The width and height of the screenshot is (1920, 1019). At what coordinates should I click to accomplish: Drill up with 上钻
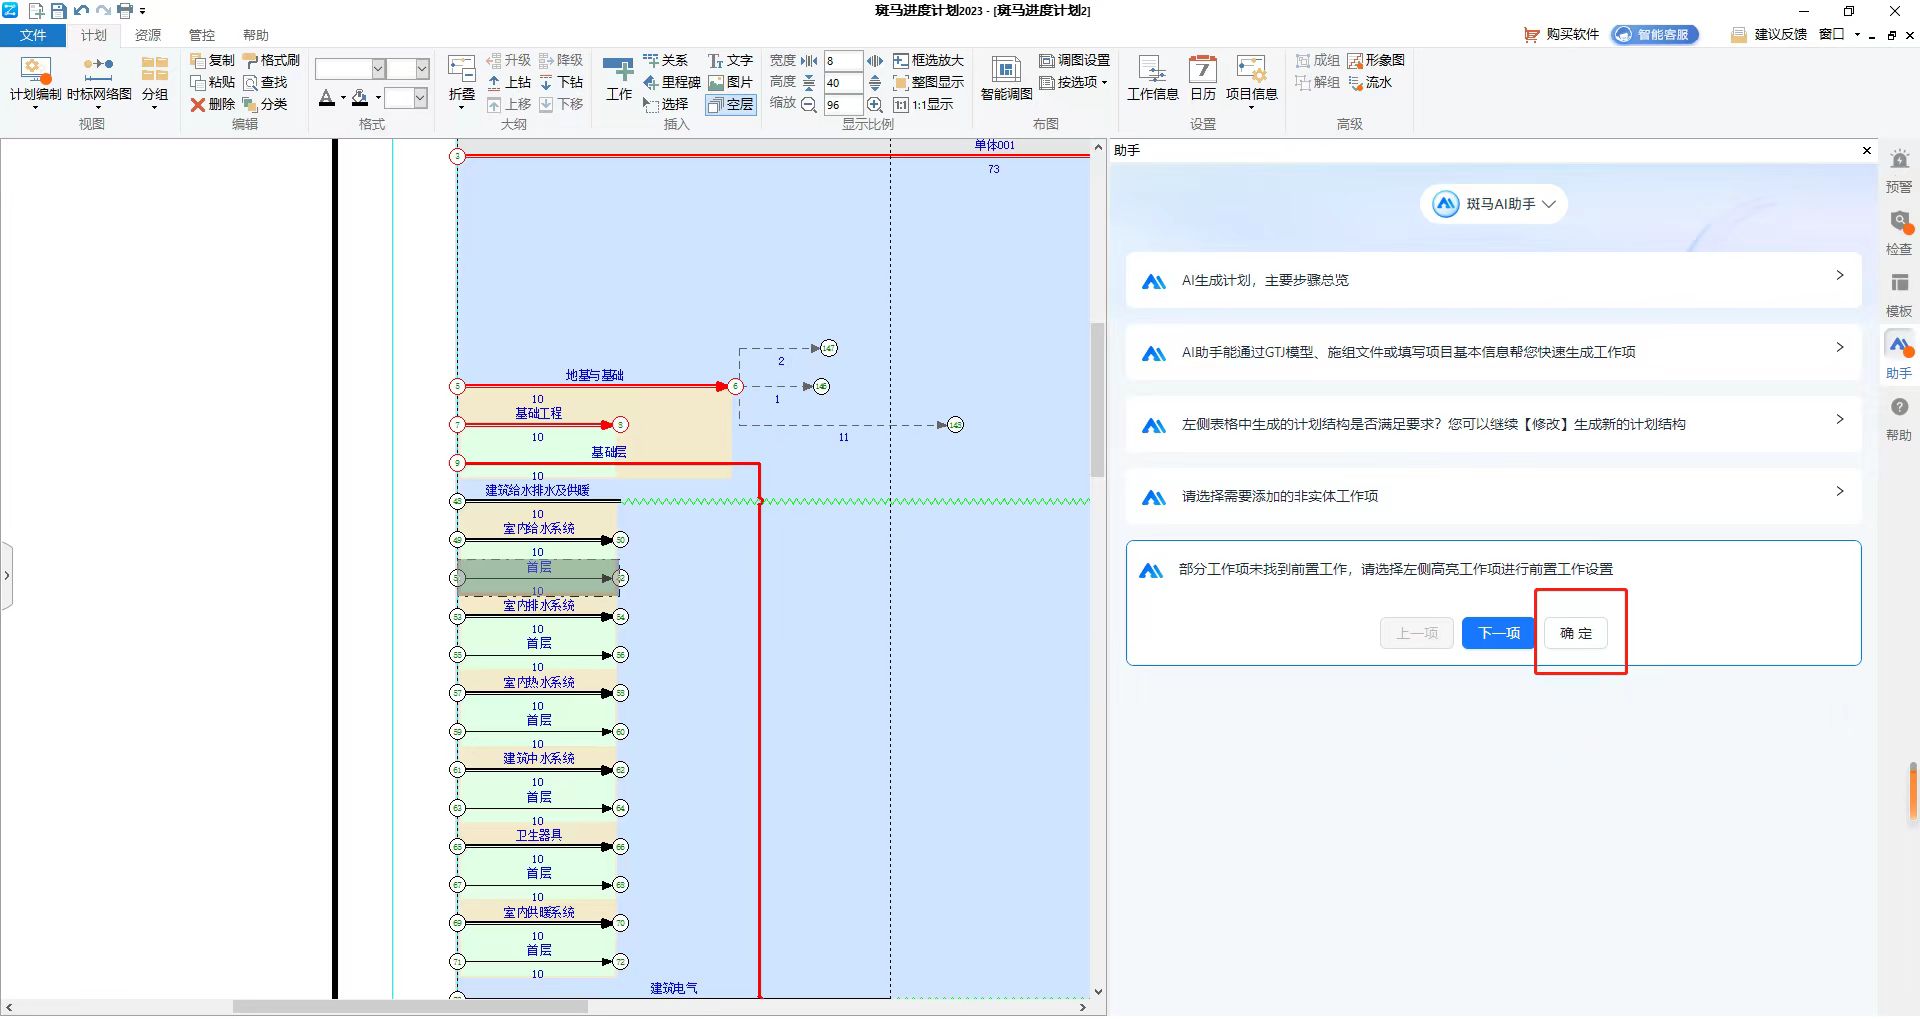click(509, 82)
